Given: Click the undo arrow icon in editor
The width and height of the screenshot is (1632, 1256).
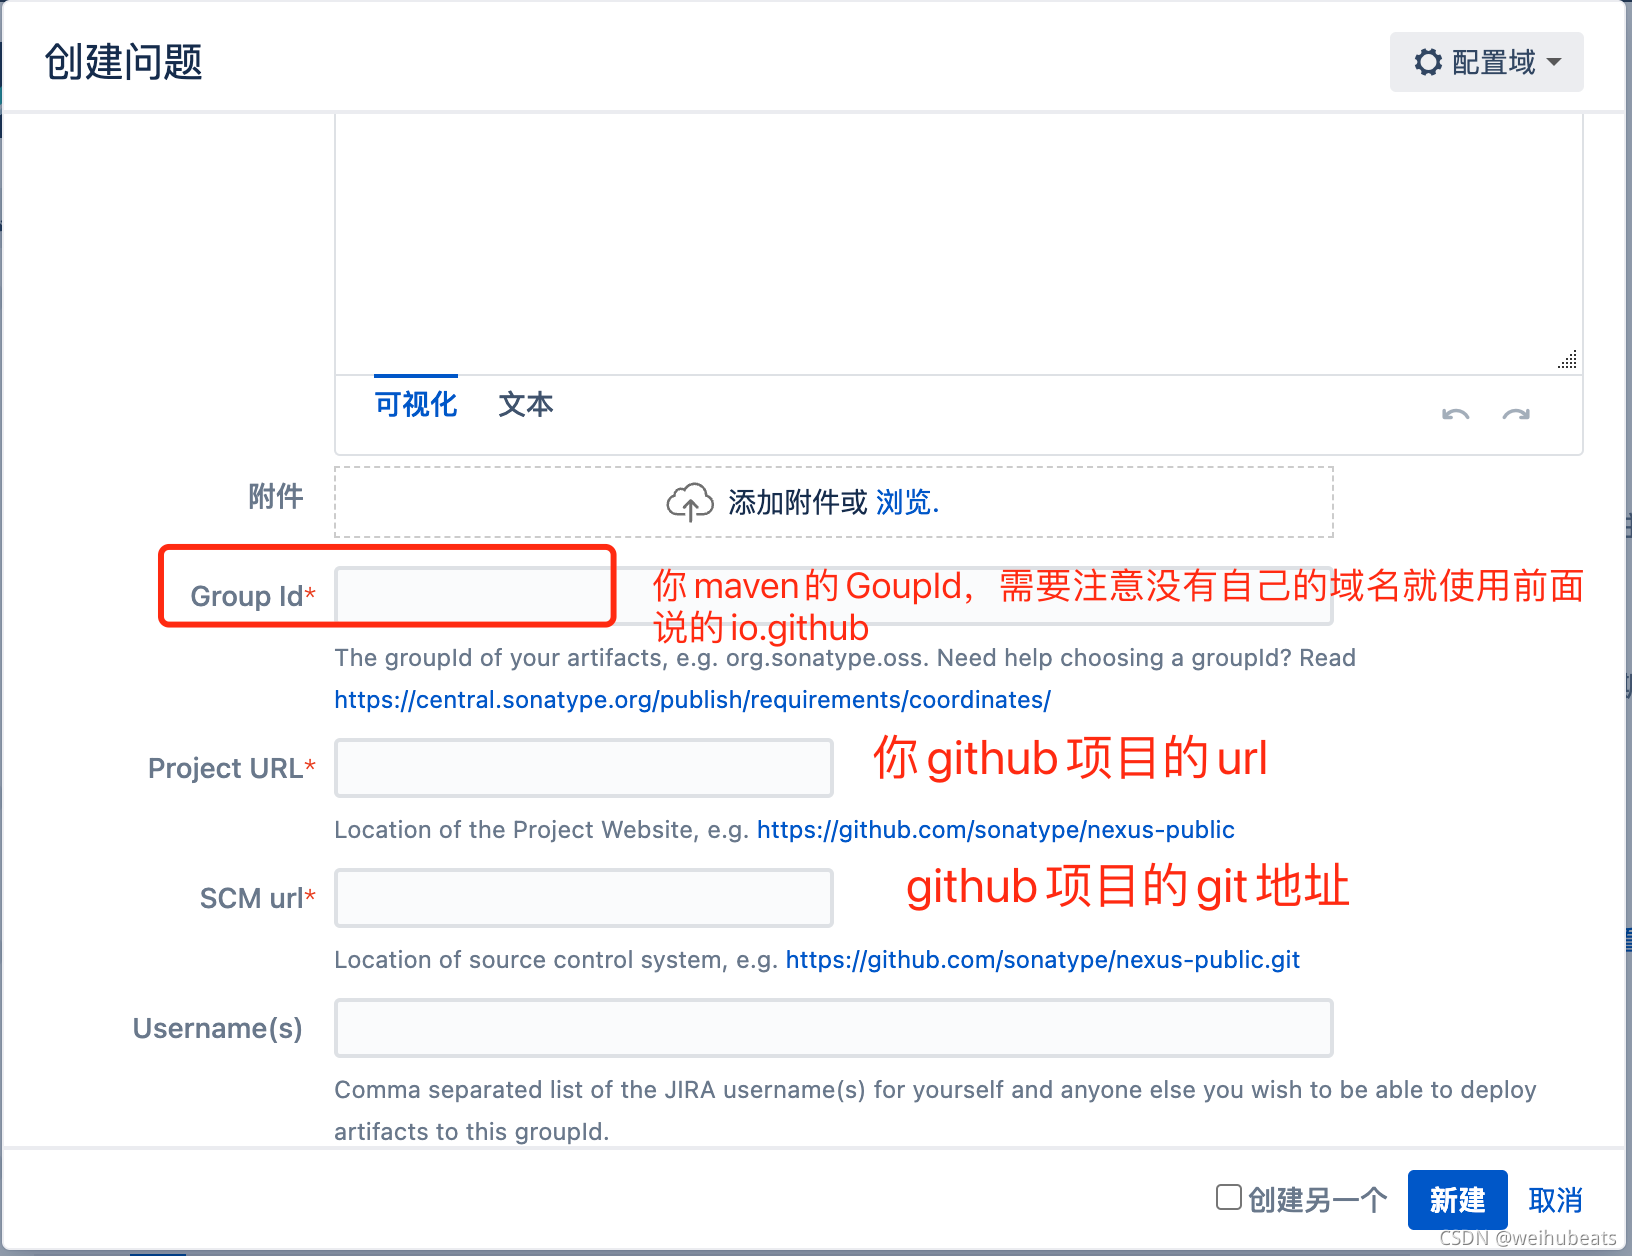Looking at the screenshot, I should click(1455, 415).
